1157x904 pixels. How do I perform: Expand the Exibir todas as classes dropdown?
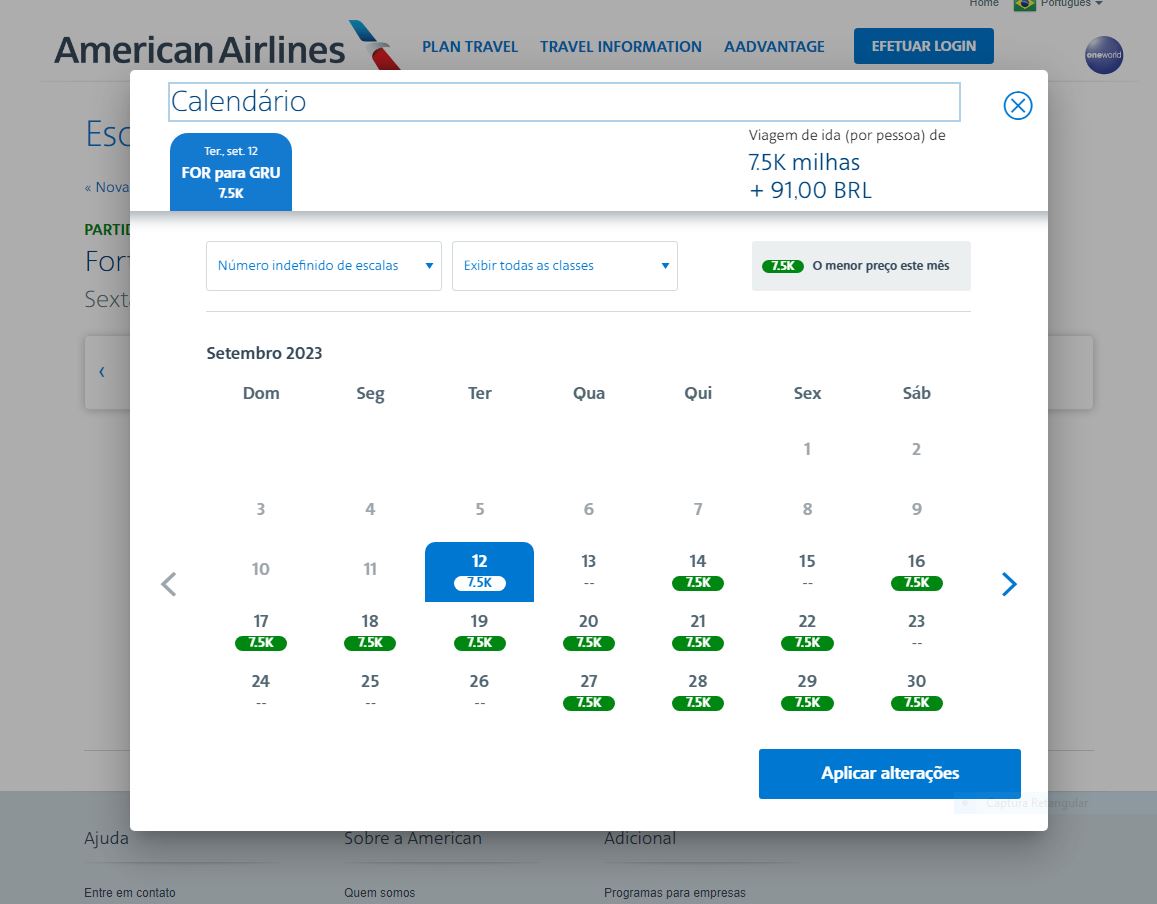coord(565,266)
